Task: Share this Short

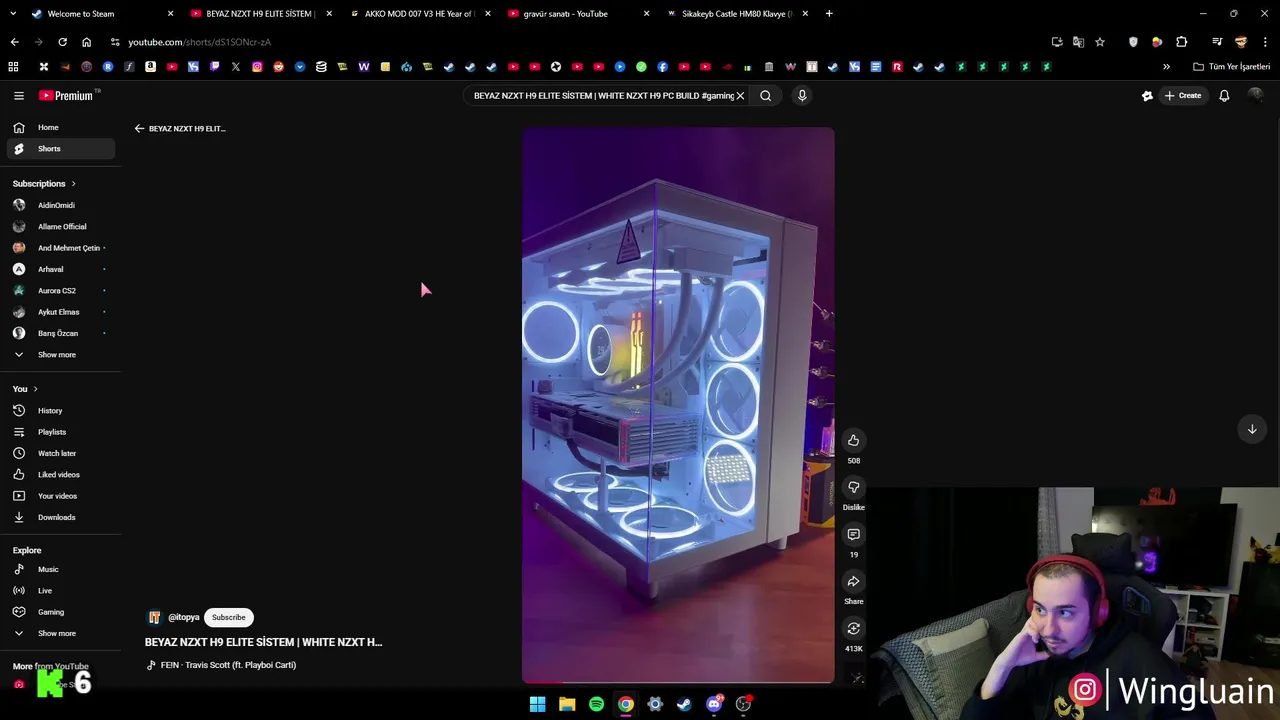Action: click(853, 581)
